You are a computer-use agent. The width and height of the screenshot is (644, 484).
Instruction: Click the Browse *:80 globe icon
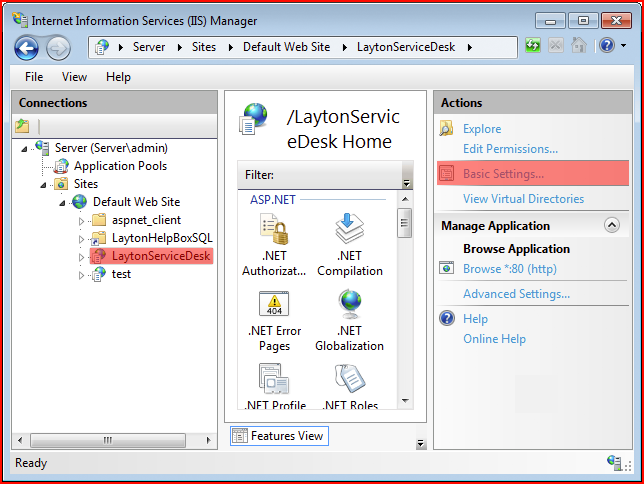[446, 268]
